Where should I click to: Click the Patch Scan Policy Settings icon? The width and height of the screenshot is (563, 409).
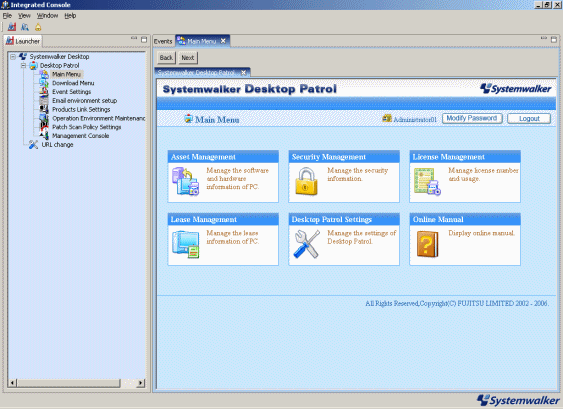point(44,127)
